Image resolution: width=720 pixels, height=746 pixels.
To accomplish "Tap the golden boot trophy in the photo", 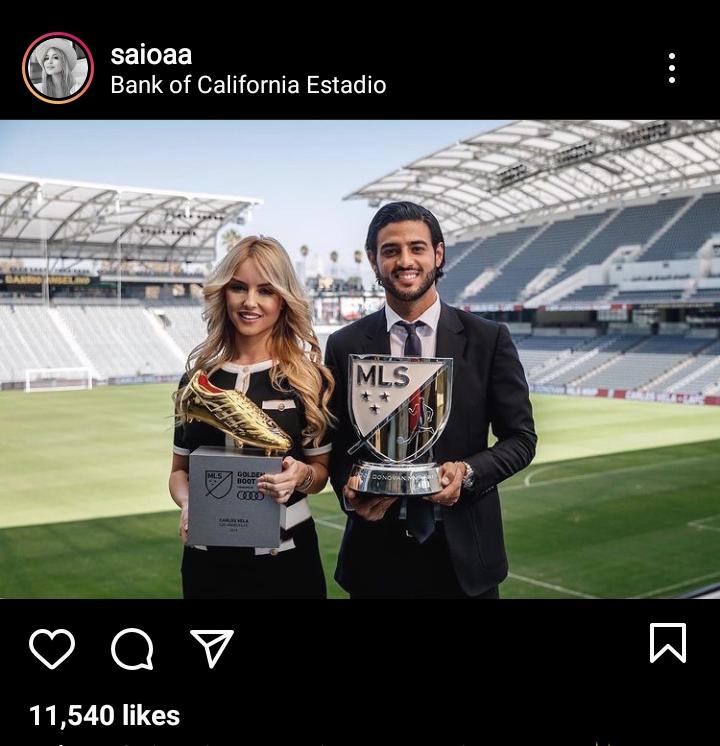I will [233, 412].
